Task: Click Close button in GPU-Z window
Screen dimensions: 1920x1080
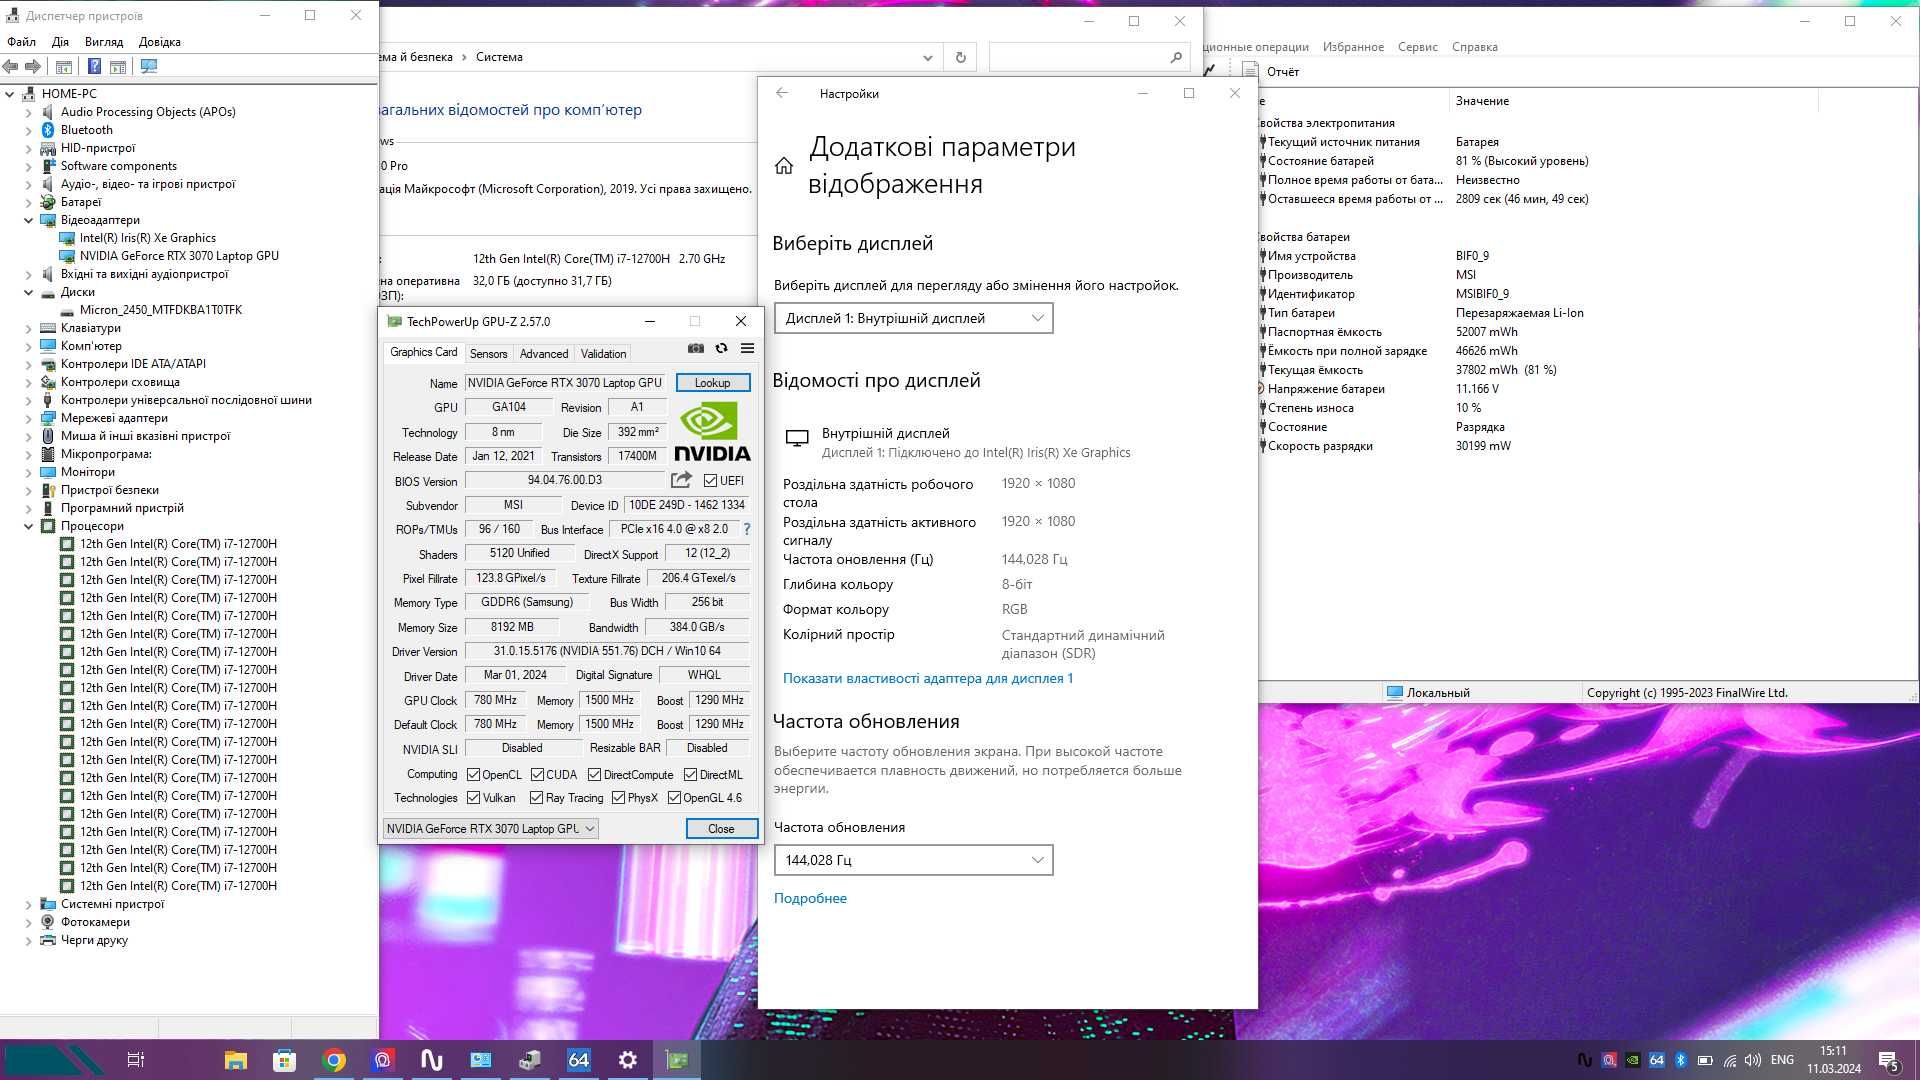Action: 719,828
